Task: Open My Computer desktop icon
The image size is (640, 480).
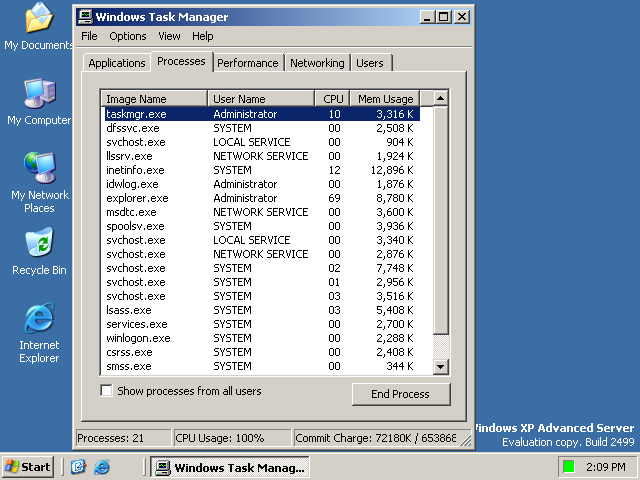Action: (38, 95)
